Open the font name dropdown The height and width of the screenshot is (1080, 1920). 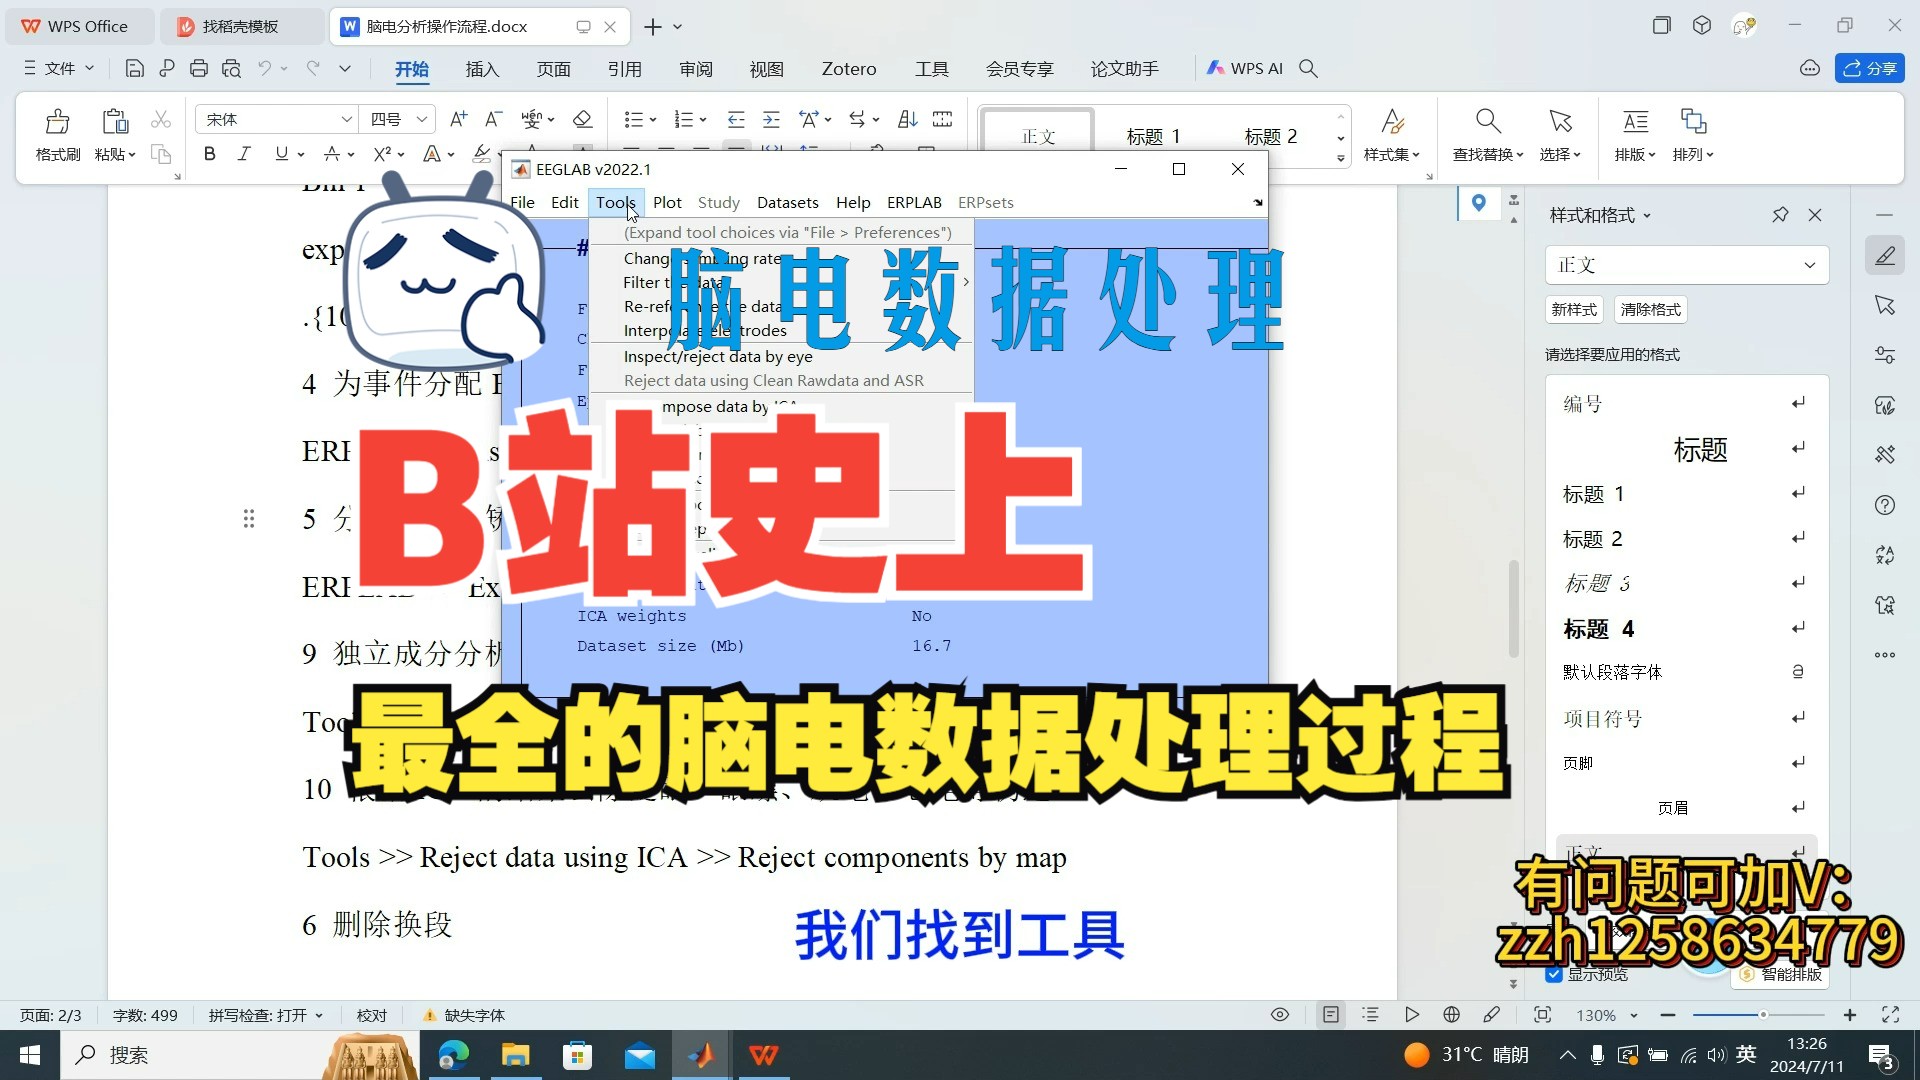pos(346,119)
